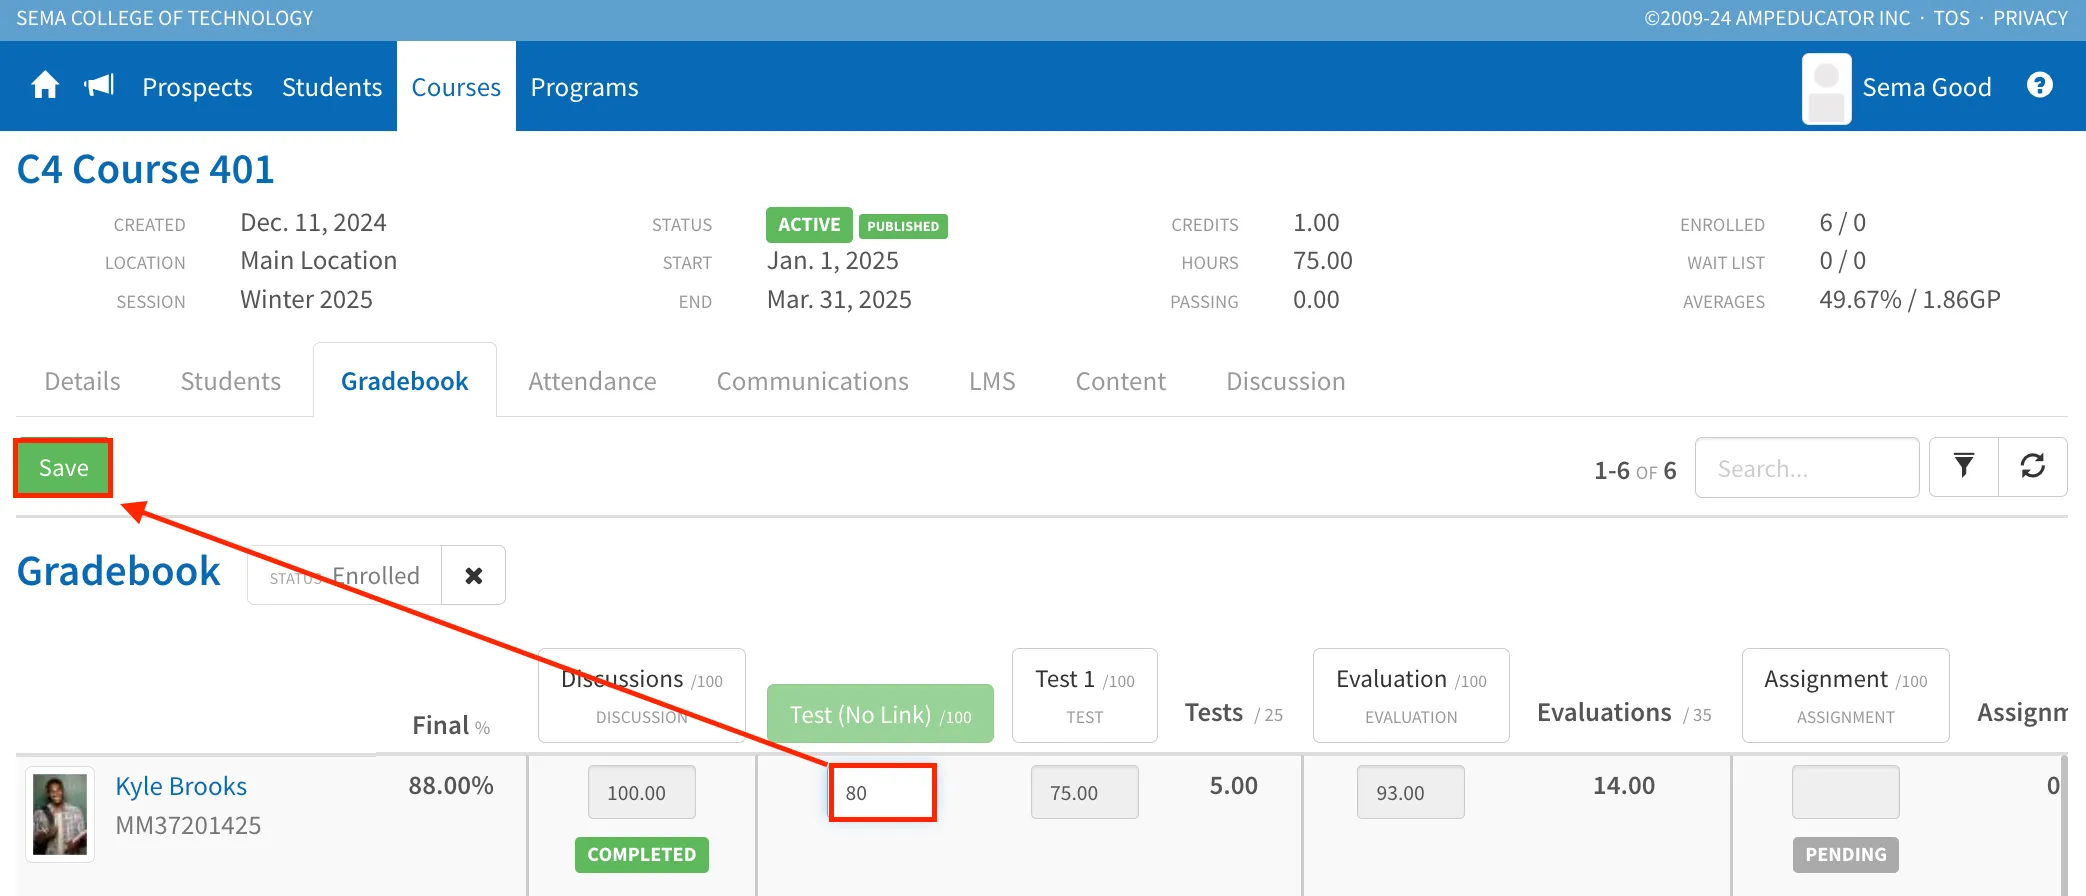Click the Status Enrolled filter chip

click(345, 575)
